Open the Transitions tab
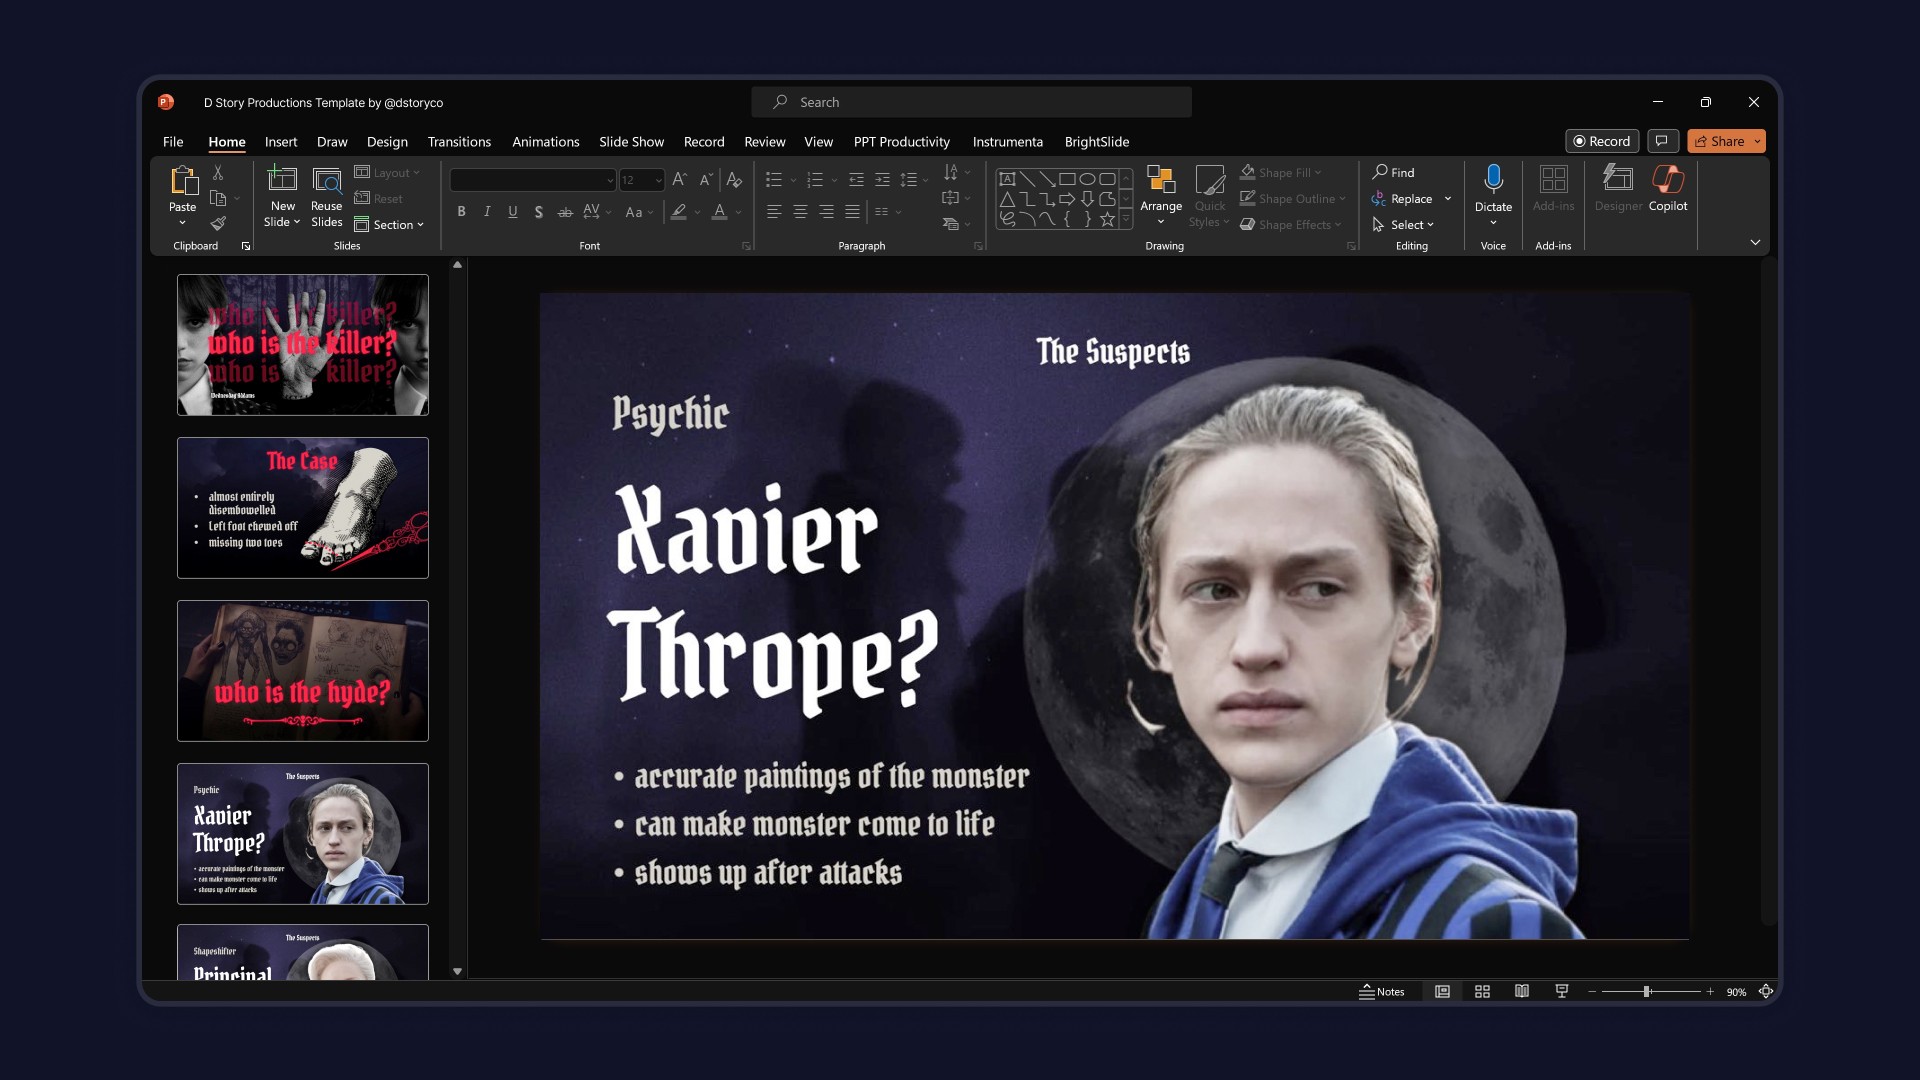This screenshot has width=1920, height=1080. click(x=459, y=142)
